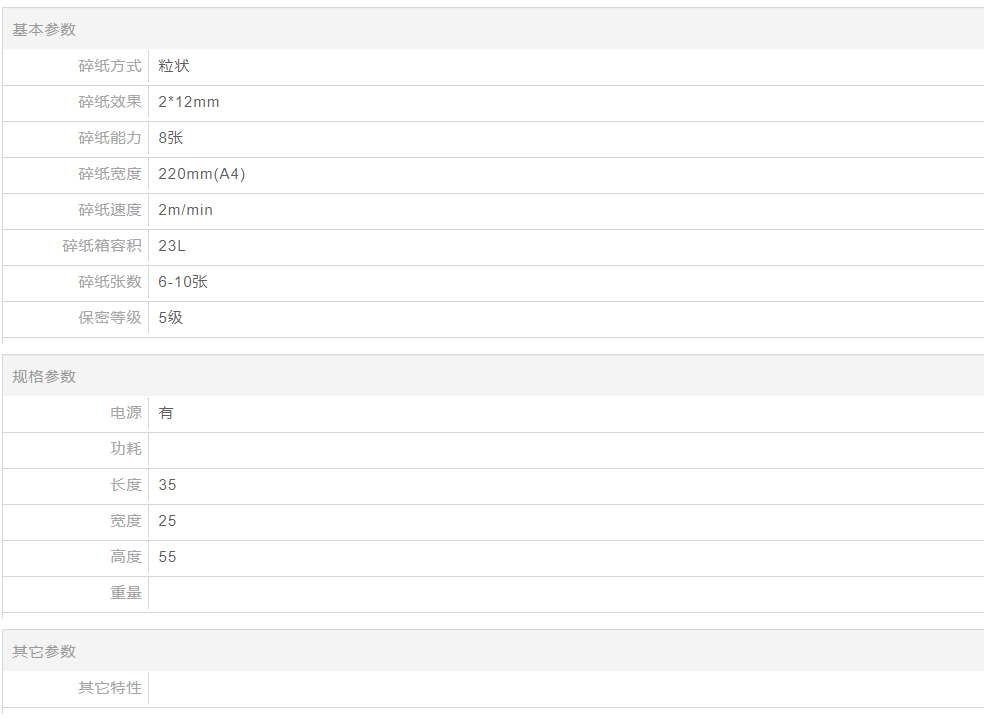Click the 2m/min speed value
Image resolution: width=990 pixels, height=719 pixels.
click(186, 210)
